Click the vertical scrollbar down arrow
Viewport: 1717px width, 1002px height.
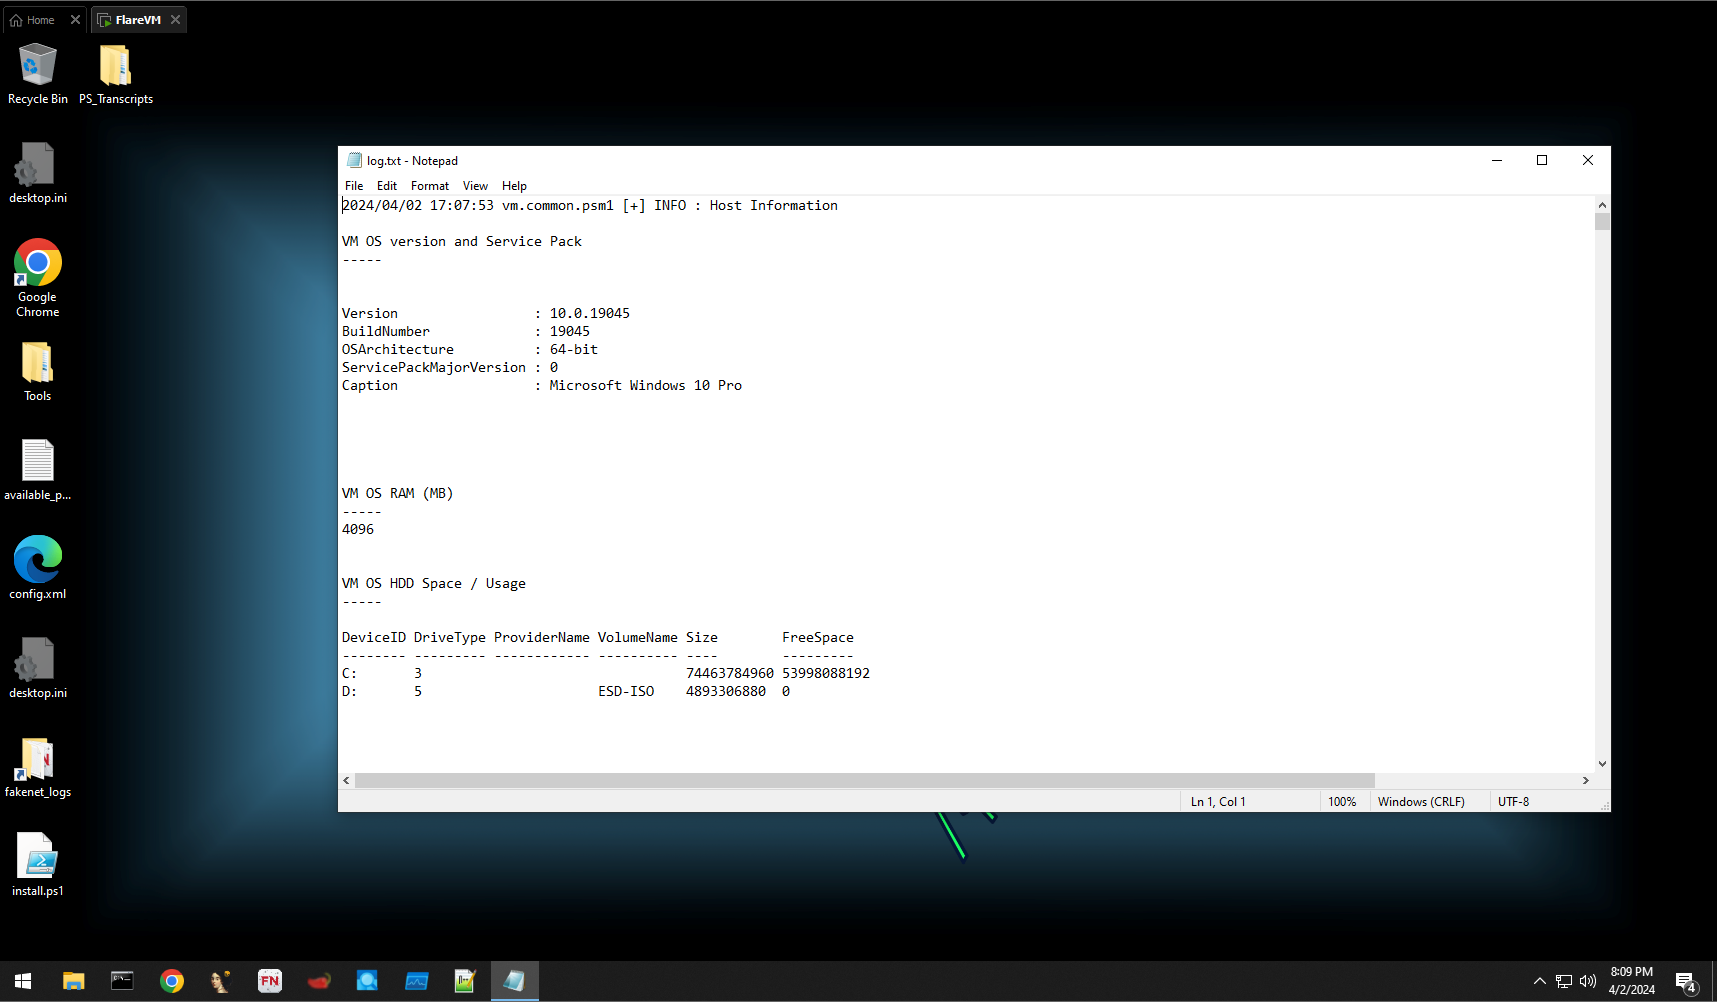point(1602,764)
